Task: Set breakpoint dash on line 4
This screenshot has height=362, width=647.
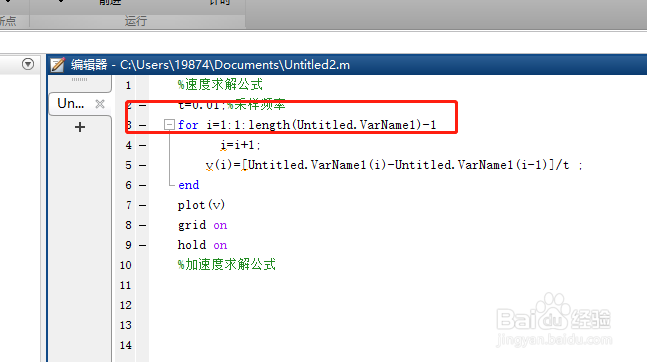Action: coord(143,145)
